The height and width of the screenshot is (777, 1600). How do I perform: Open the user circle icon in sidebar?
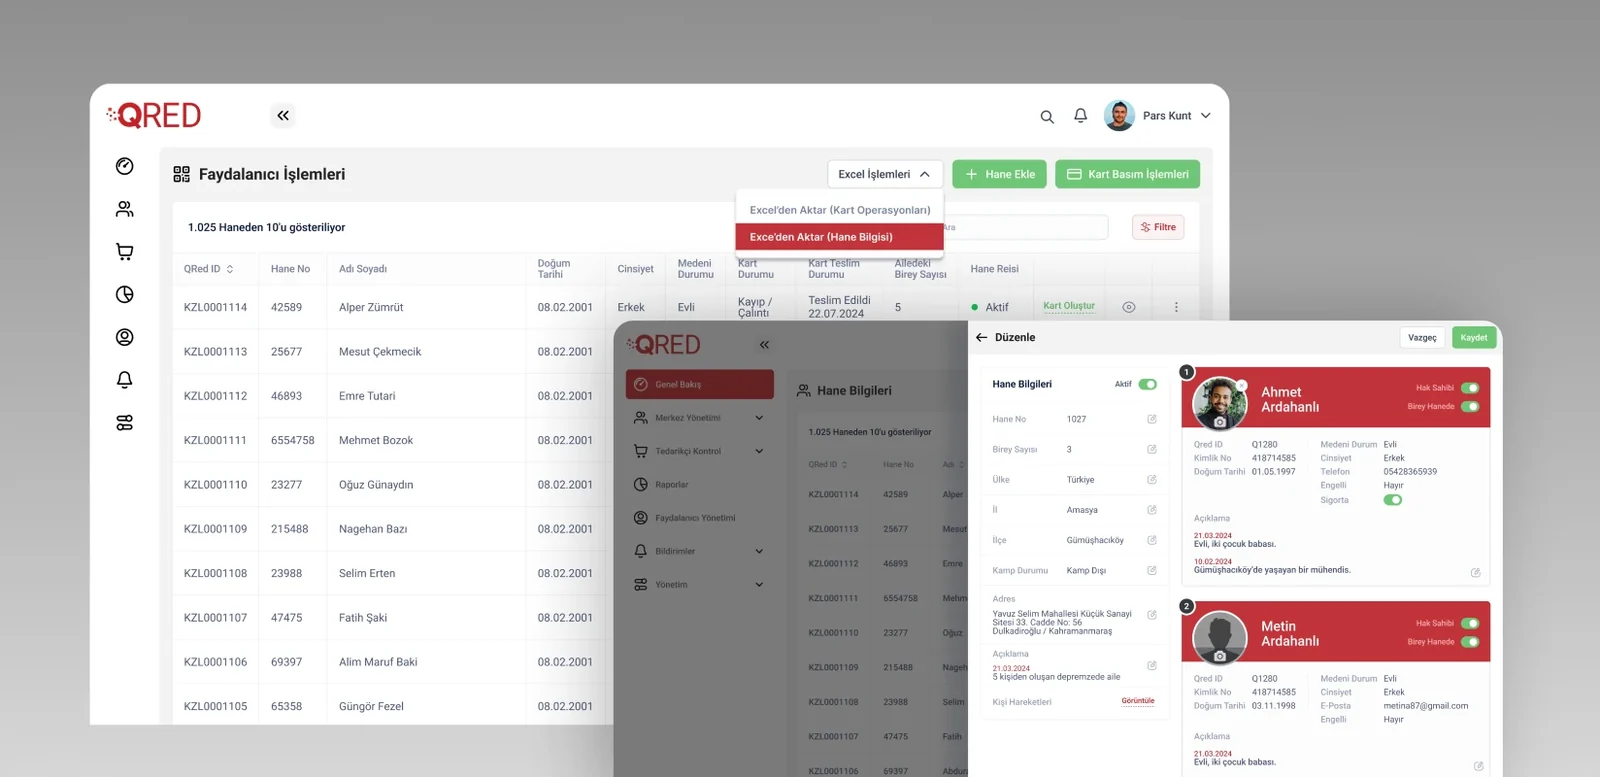pos(124,337)
